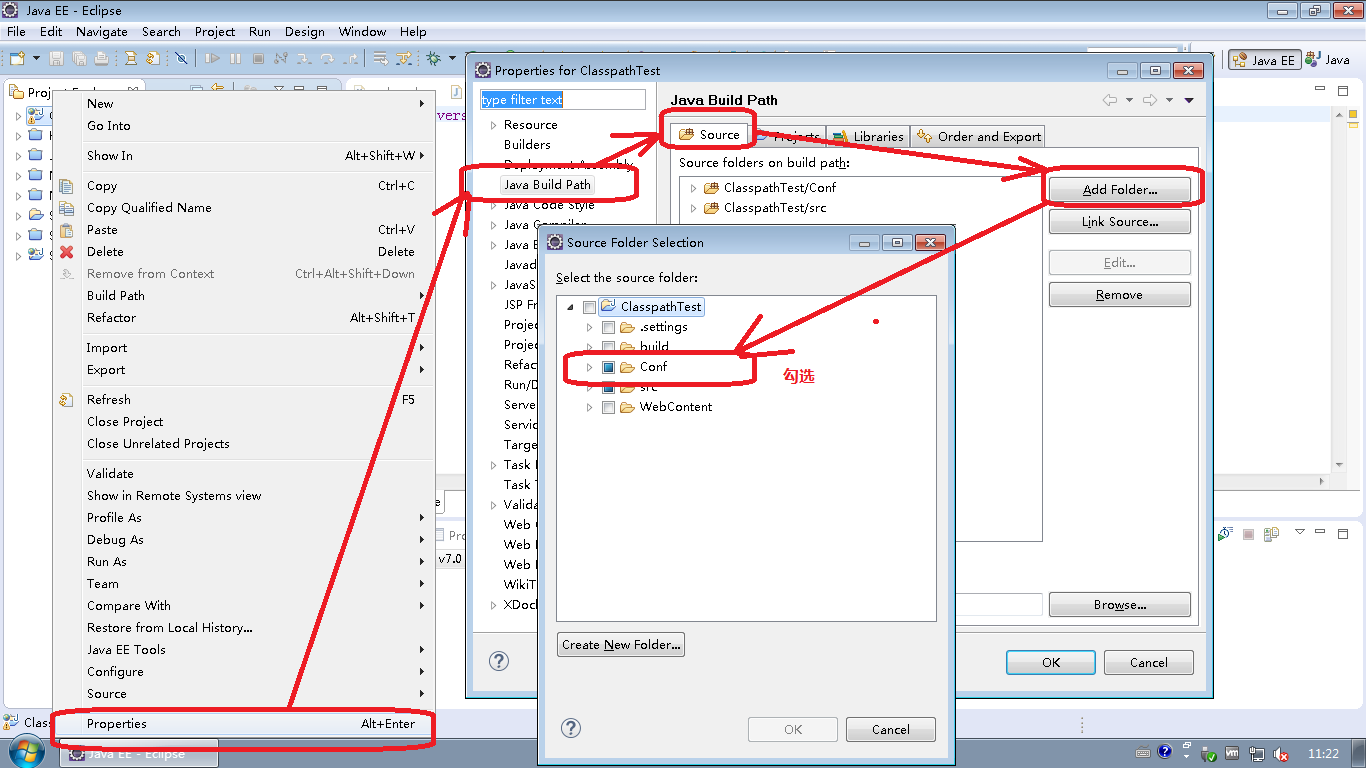Expand the .settings folder node
Image resolution: width=1366 pixels, height=768 pixels.
[590, 327]
